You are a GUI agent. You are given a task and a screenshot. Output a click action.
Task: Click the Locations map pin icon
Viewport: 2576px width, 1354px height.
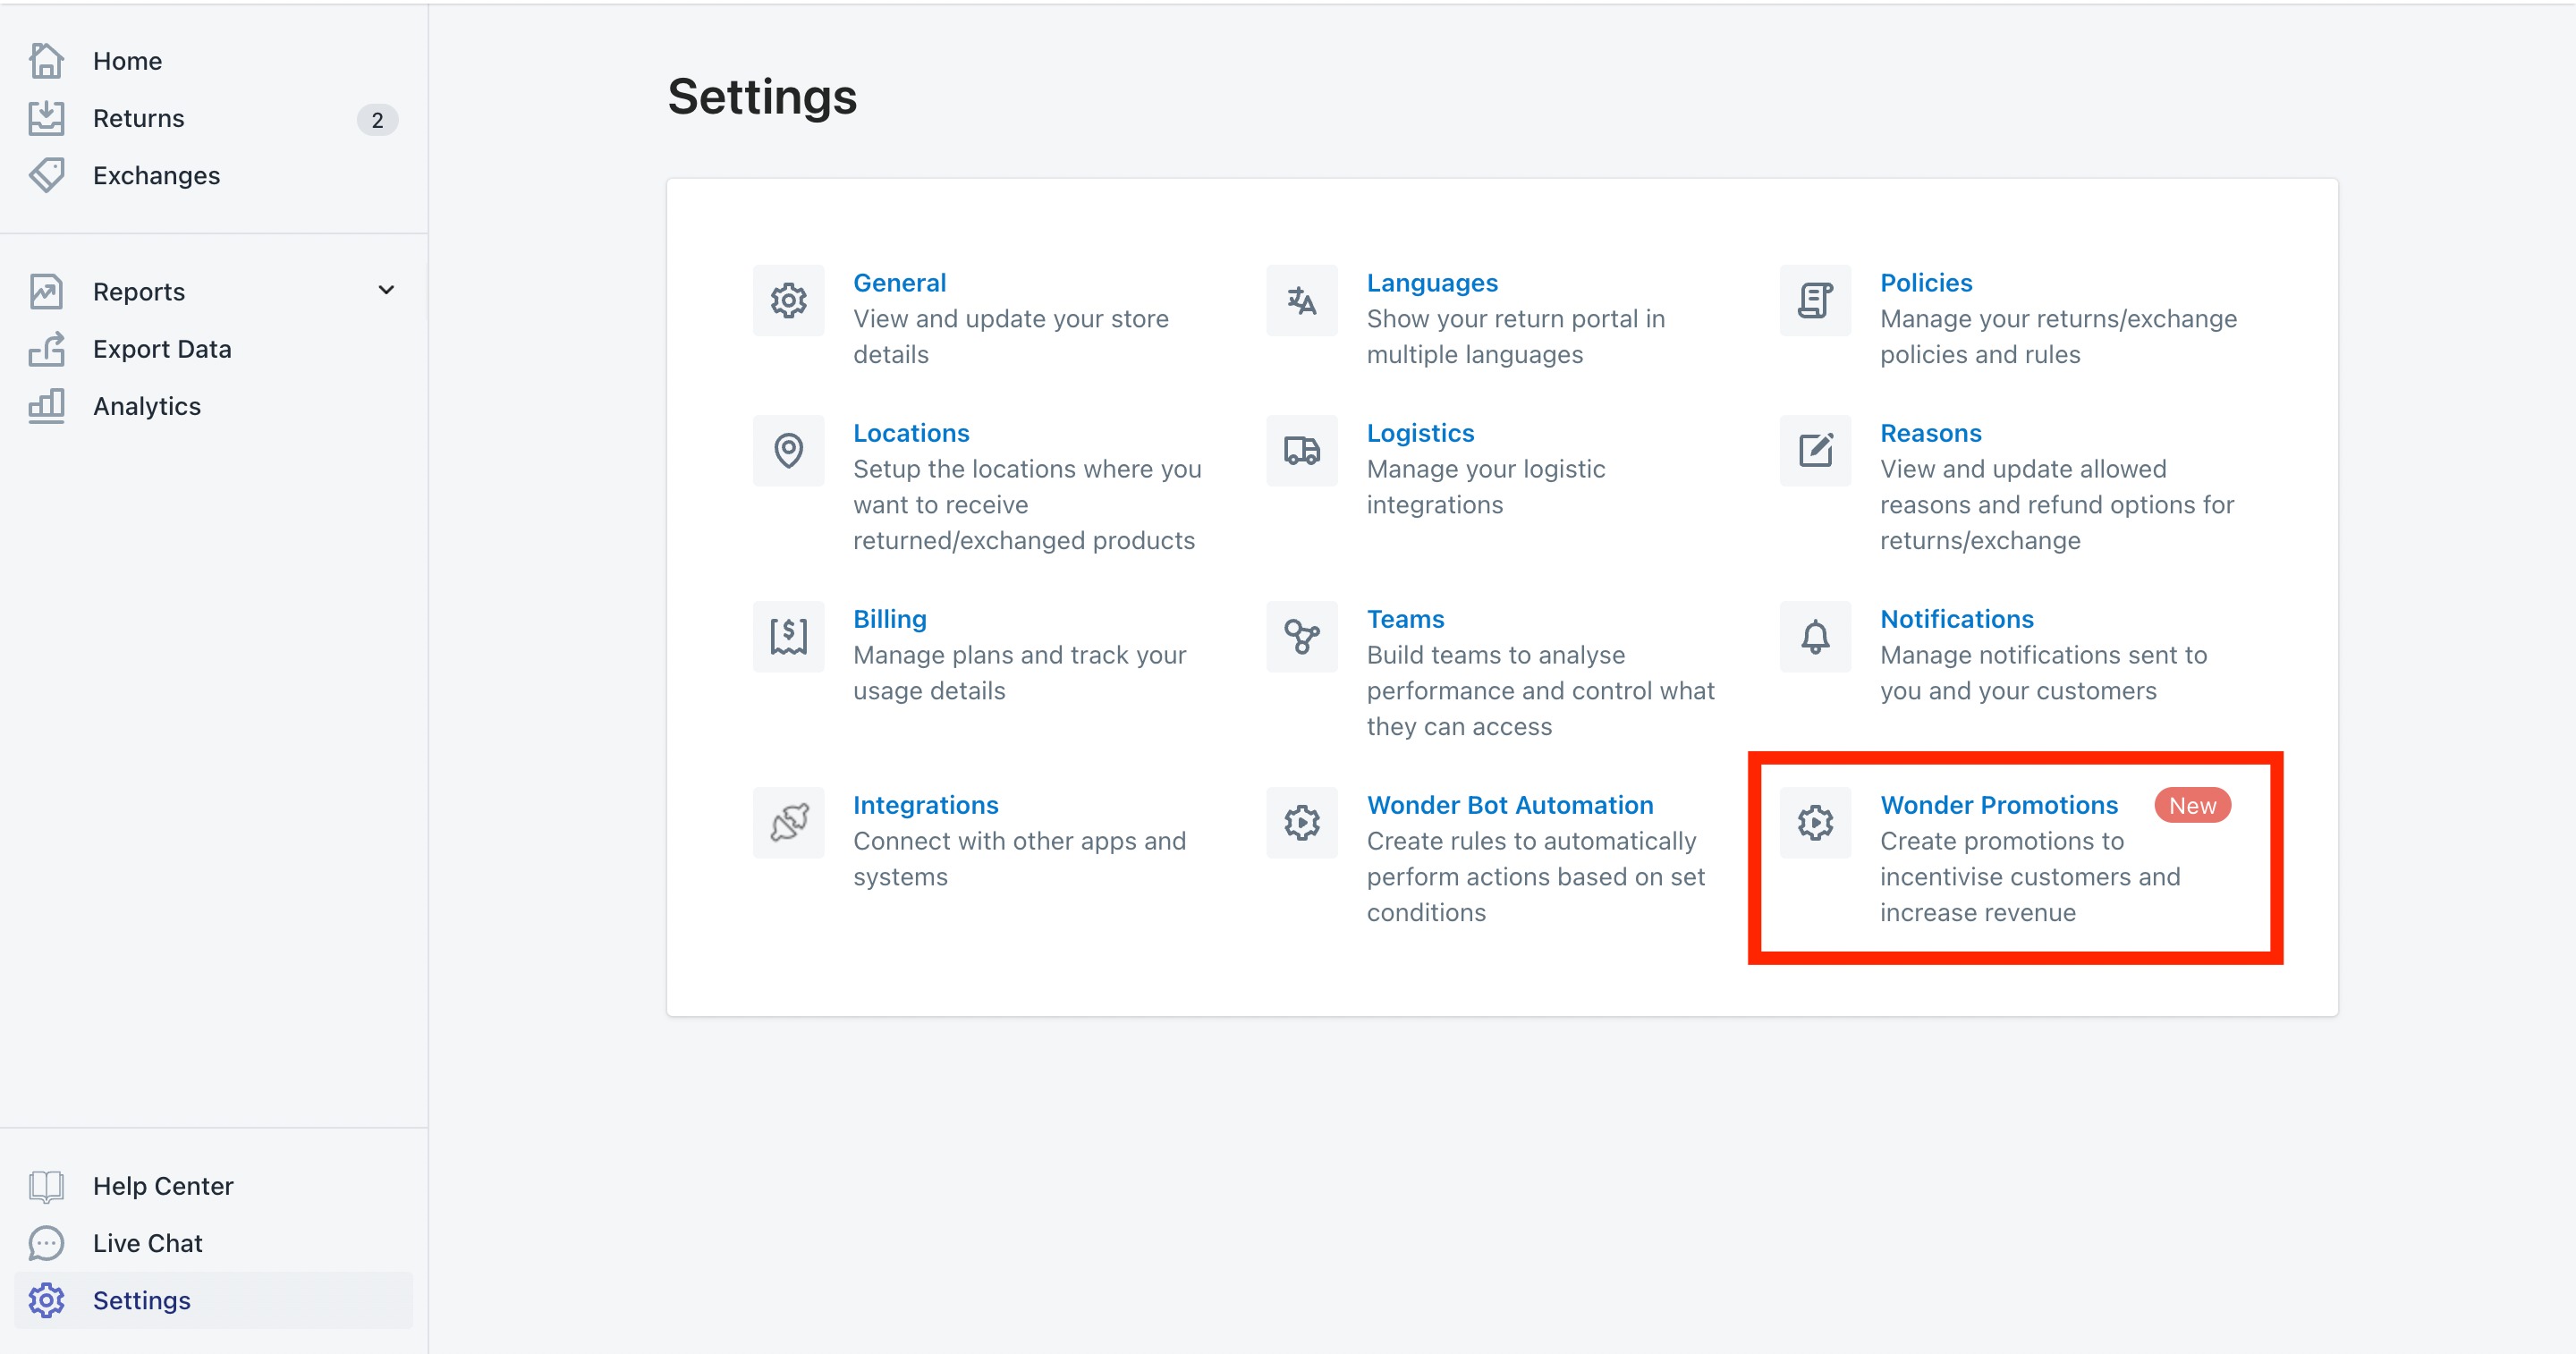[x=788, y=450]
